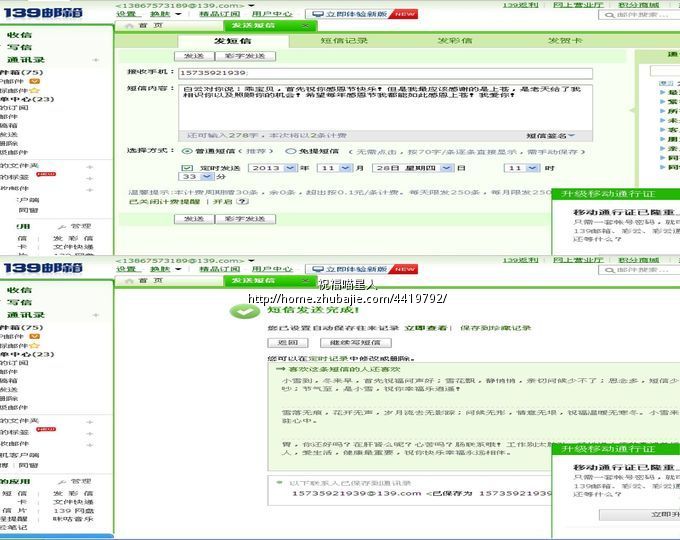Click the 返回 button in lower screenshot

point(288,343)
